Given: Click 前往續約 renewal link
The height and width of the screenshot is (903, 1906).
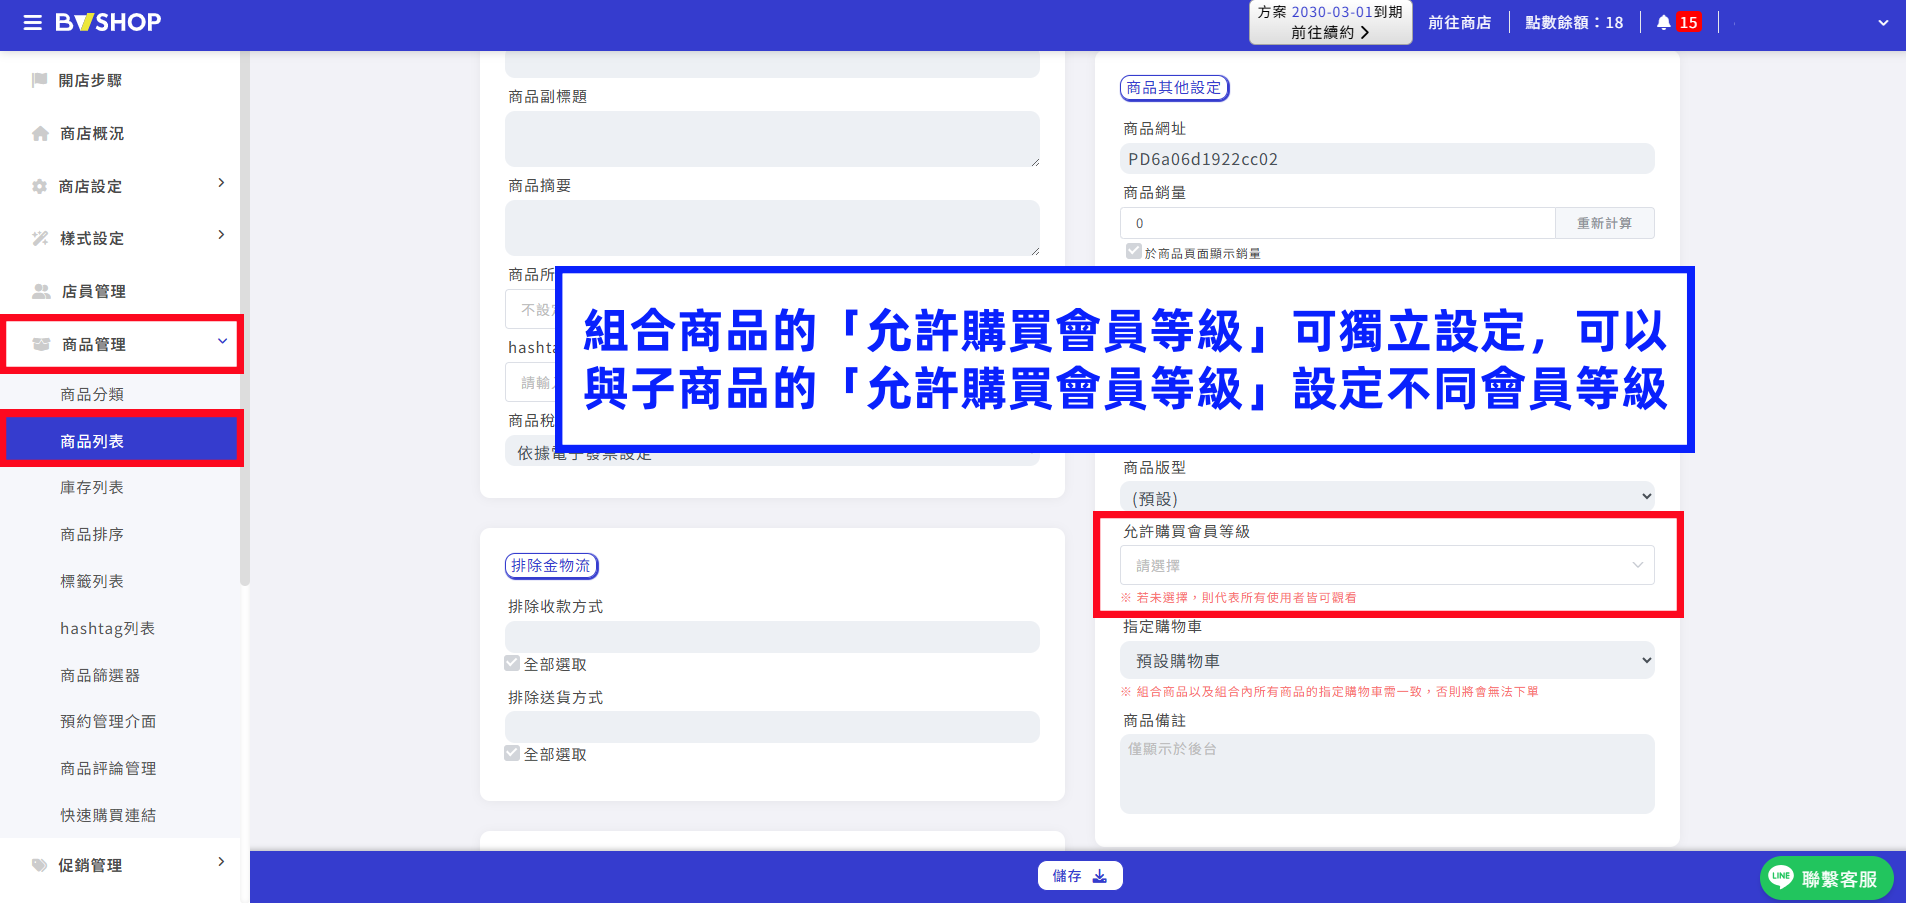Looking at the screenshot, I should (1330, 33).
